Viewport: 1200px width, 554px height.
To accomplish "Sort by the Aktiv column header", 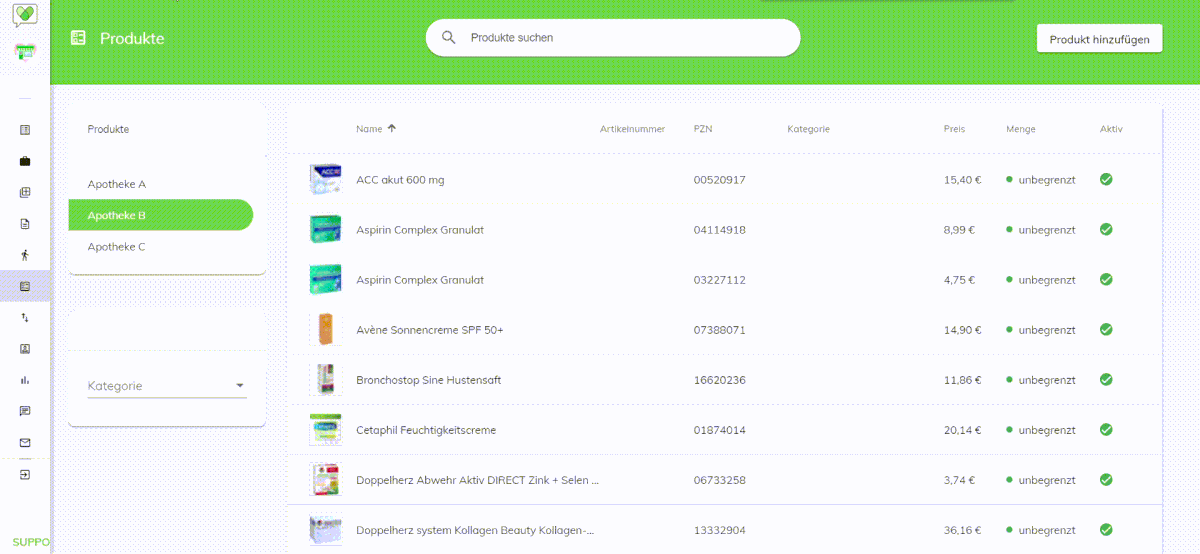I will (1111, 129).
